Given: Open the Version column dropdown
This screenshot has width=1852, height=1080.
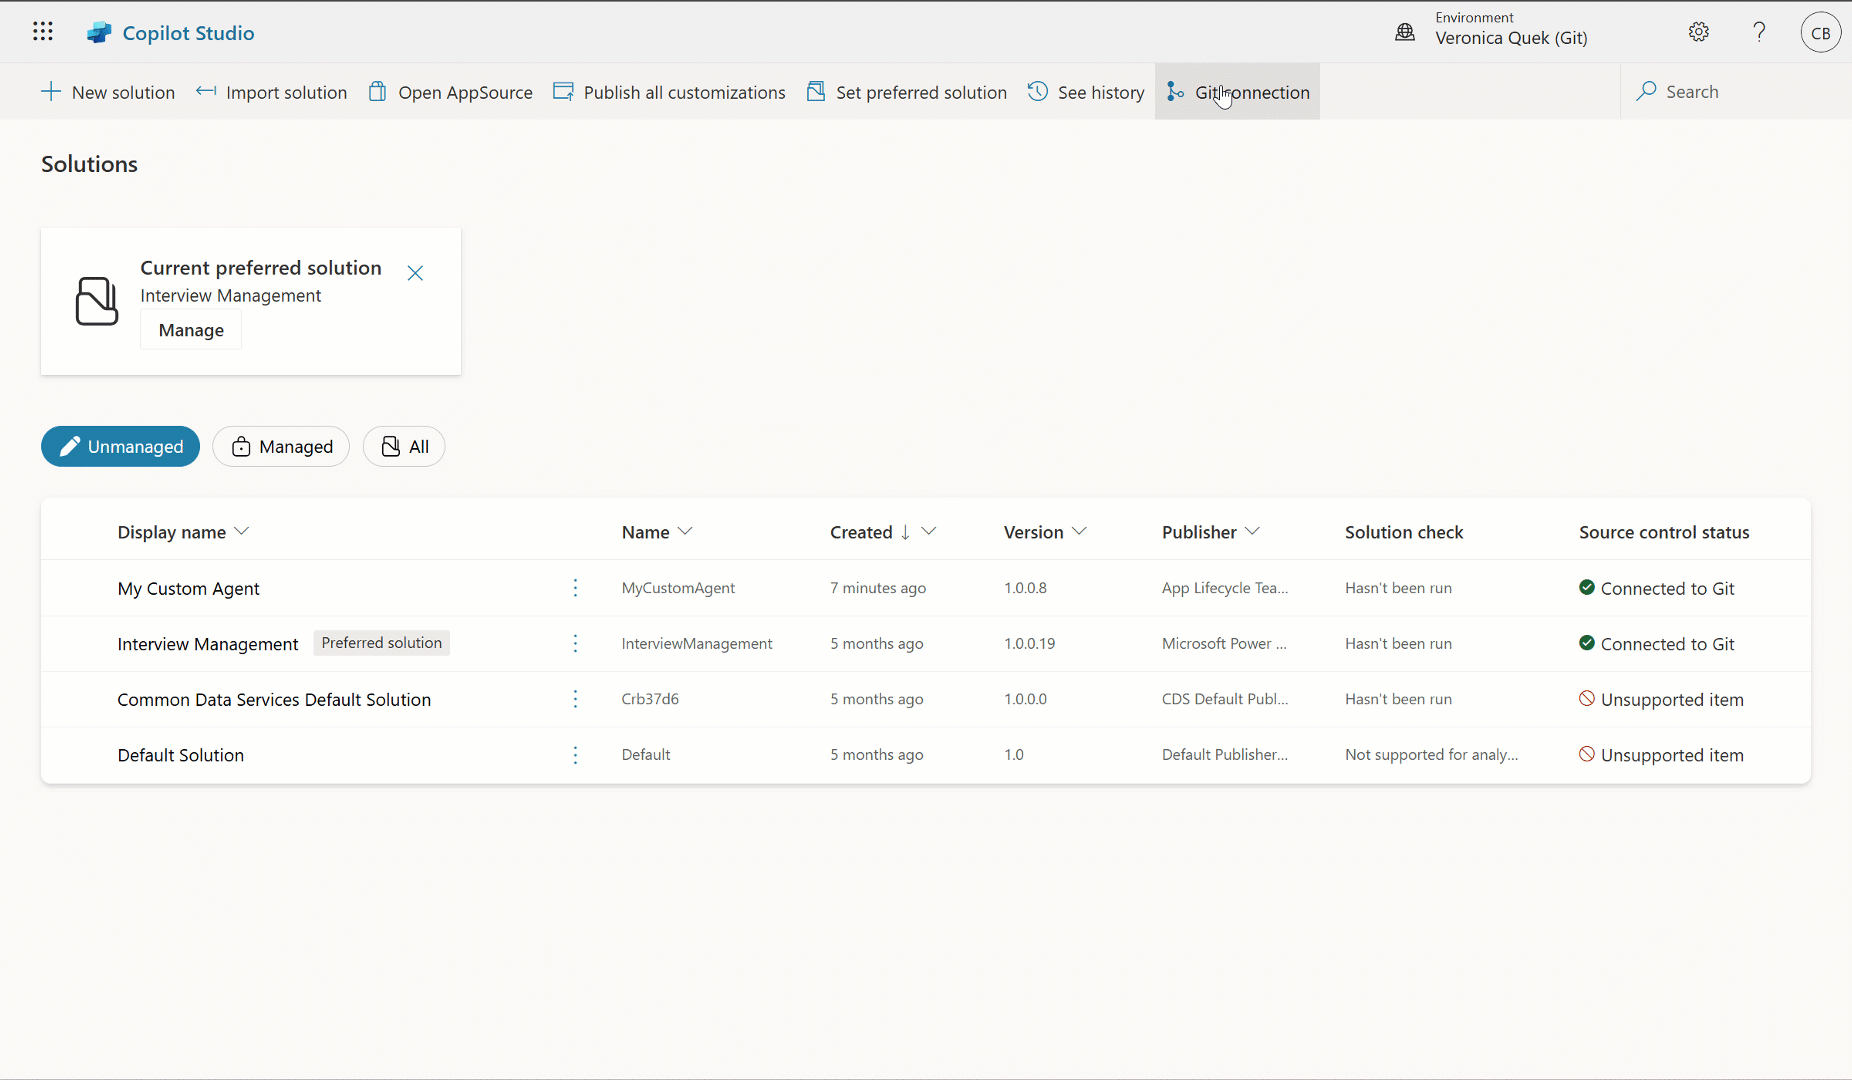Looking at the screenshot, I should coord(1080,531).
